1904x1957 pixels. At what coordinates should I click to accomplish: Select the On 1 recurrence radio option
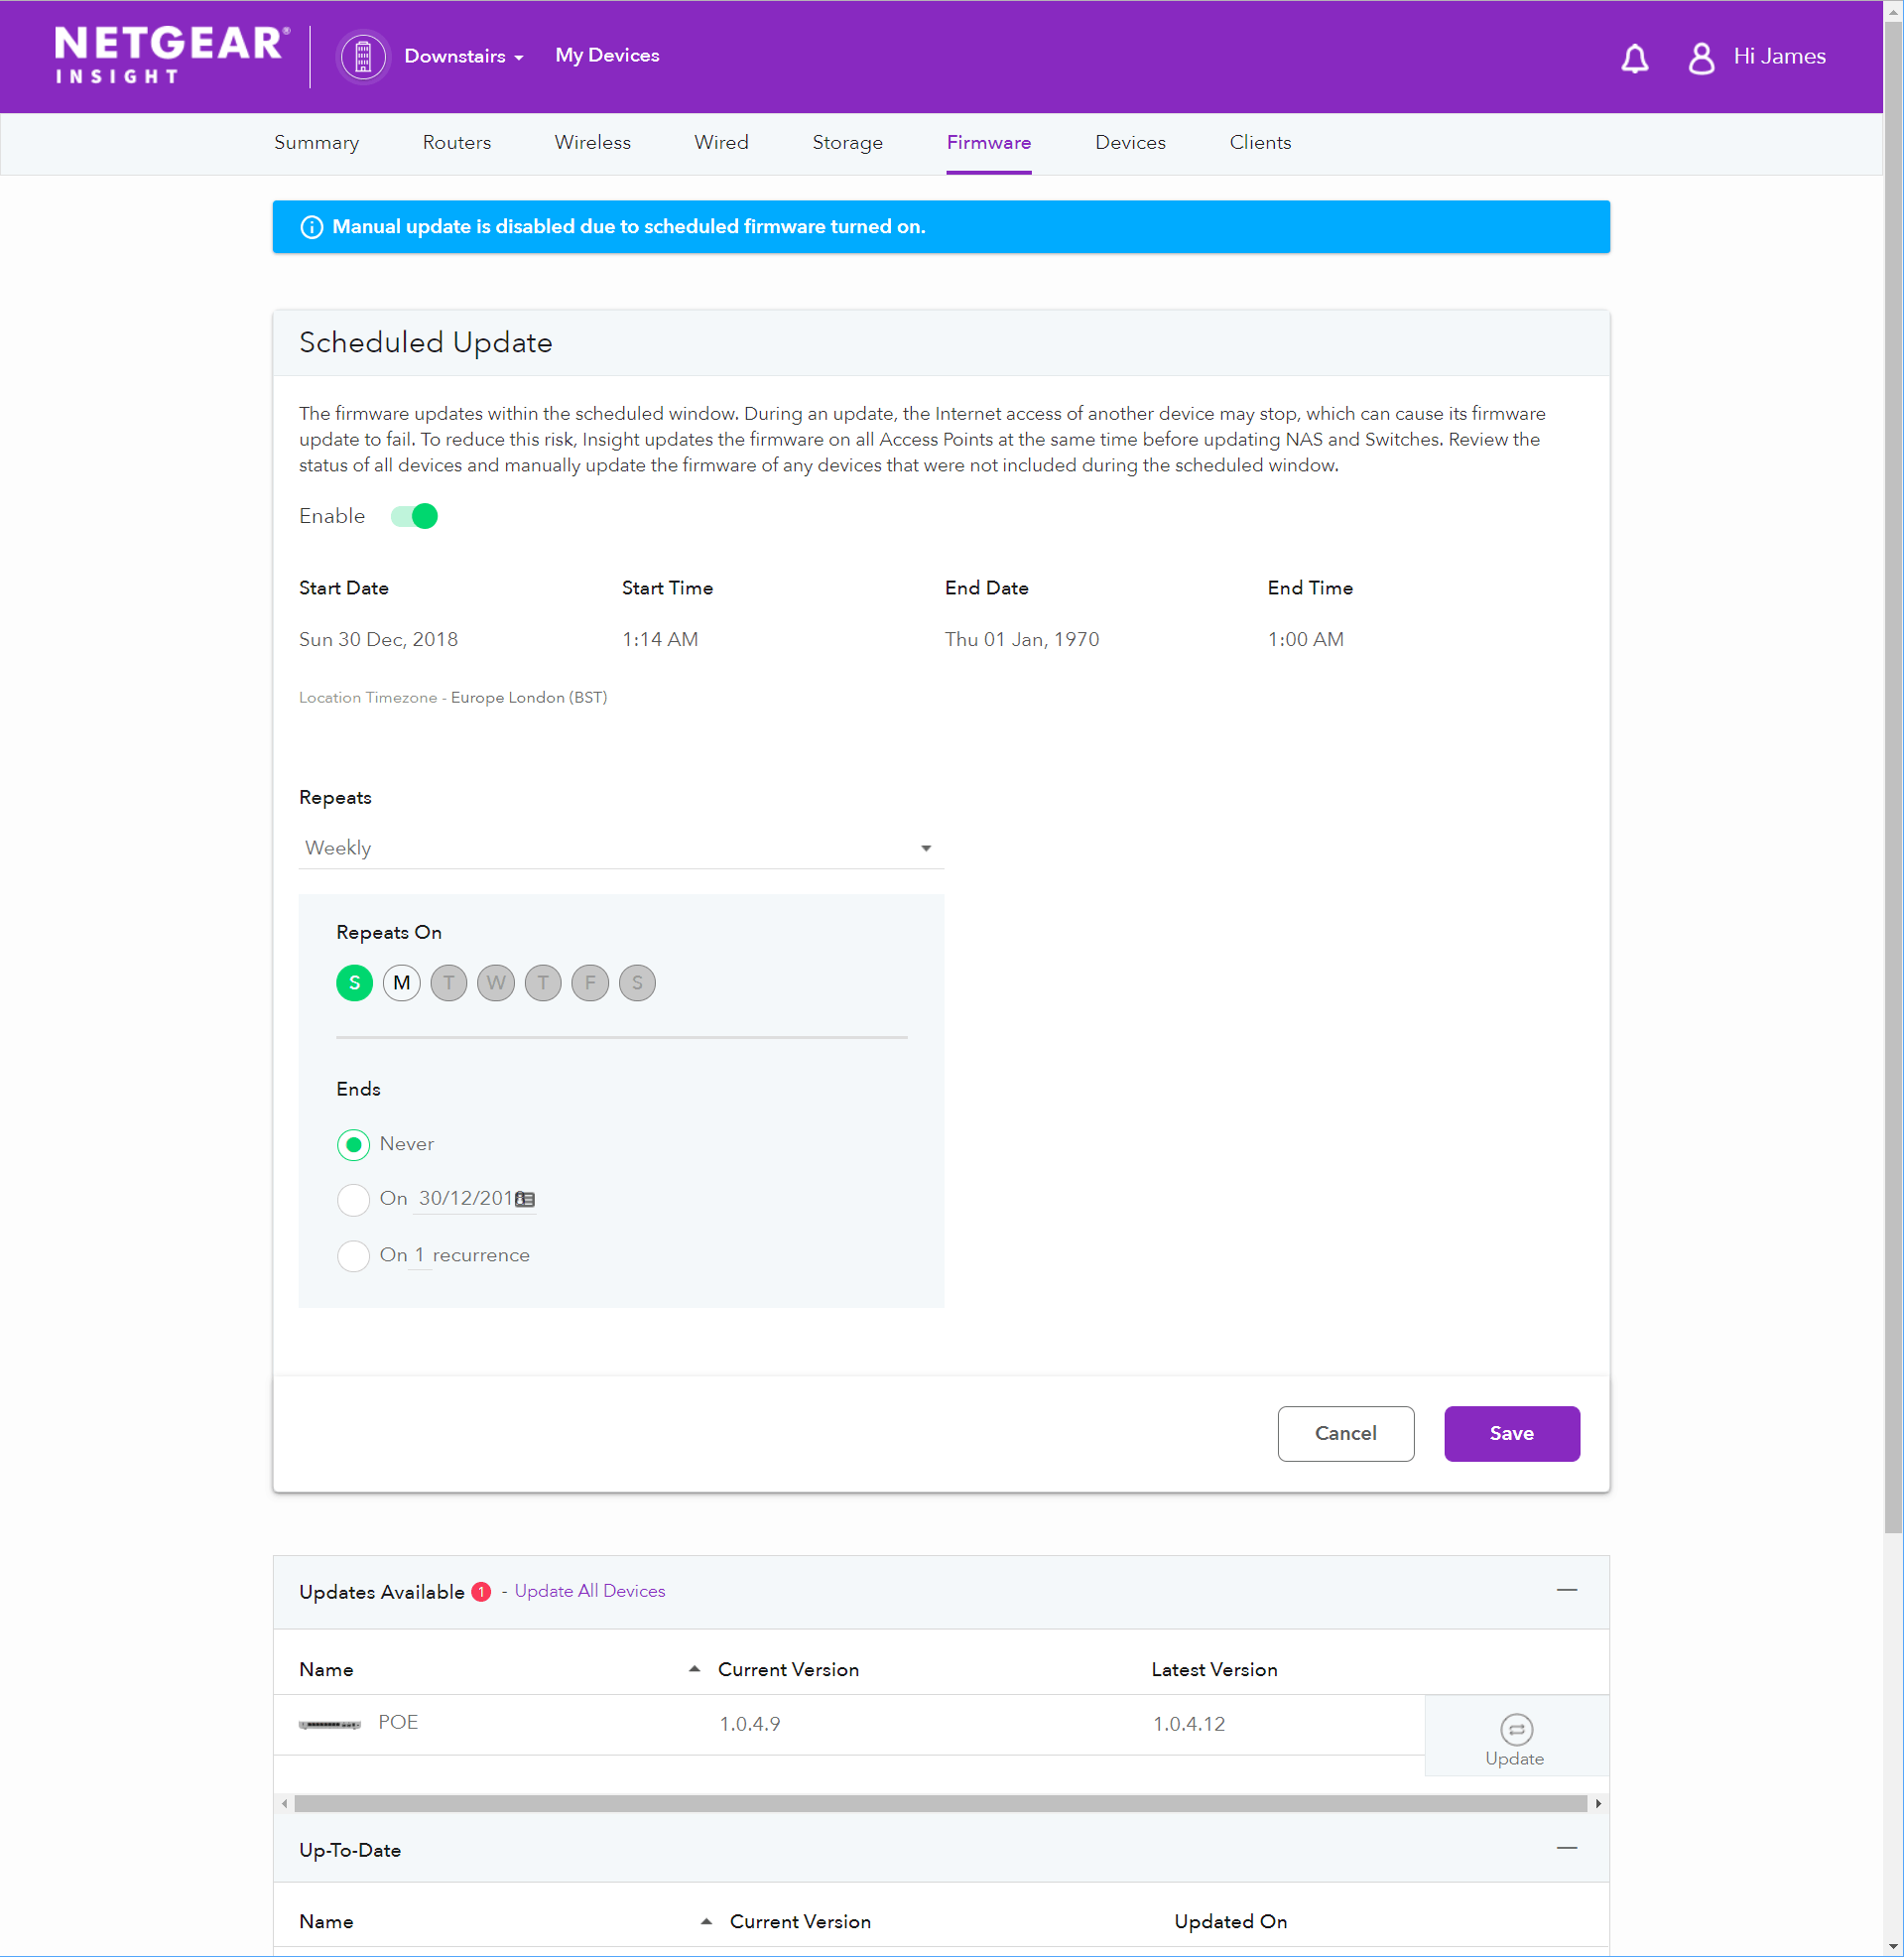(x=353, y=1255)
